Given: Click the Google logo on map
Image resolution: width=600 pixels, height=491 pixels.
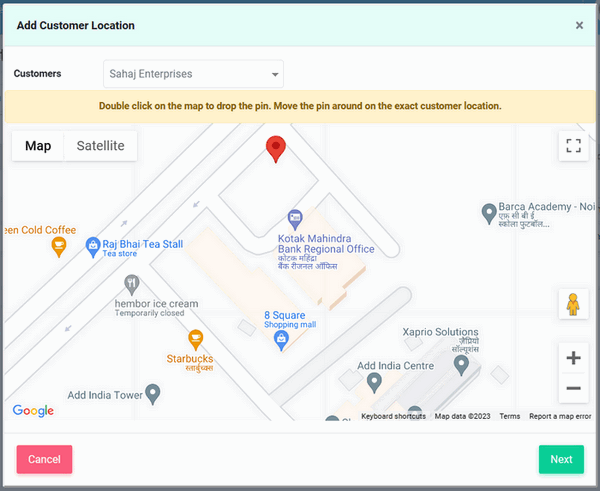Looking at the screenshot, I should [x=33, y=410].
